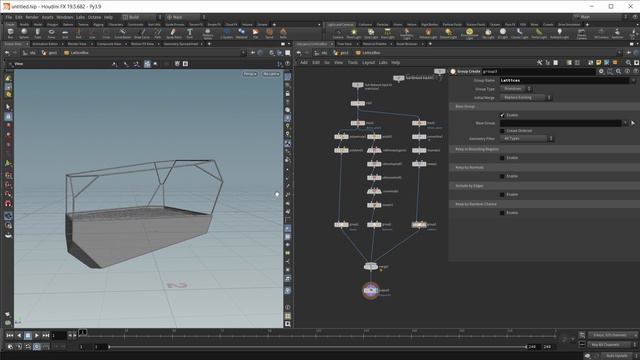
Task: Open the Persp camera viewport dropdown
Action: [250, 74]
